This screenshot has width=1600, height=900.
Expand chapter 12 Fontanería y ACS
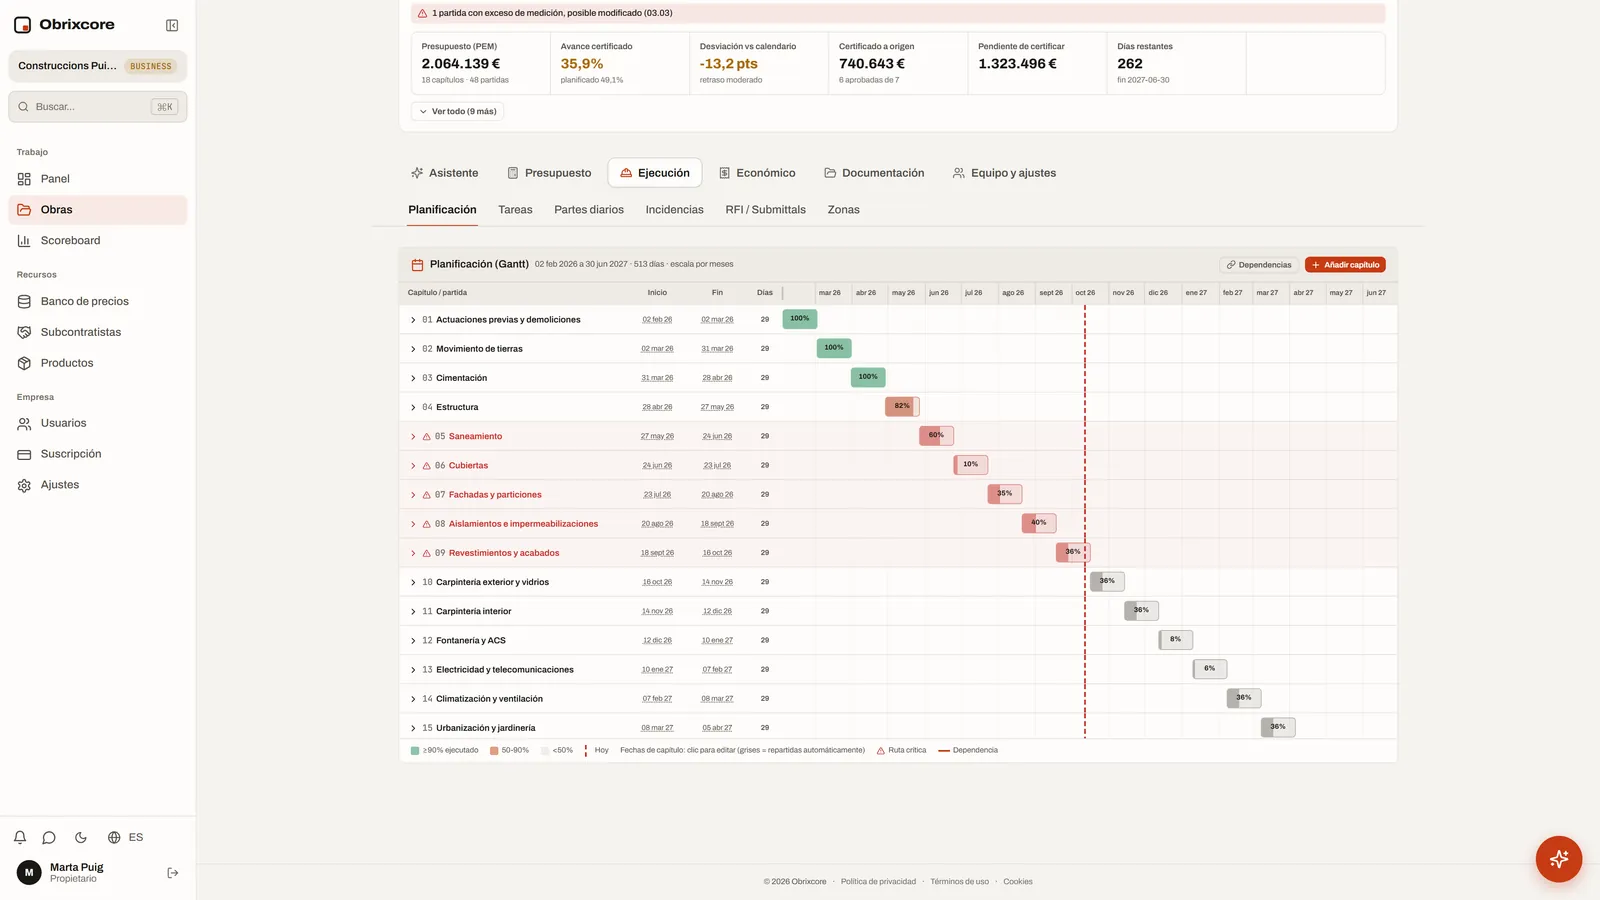(413, 641)
